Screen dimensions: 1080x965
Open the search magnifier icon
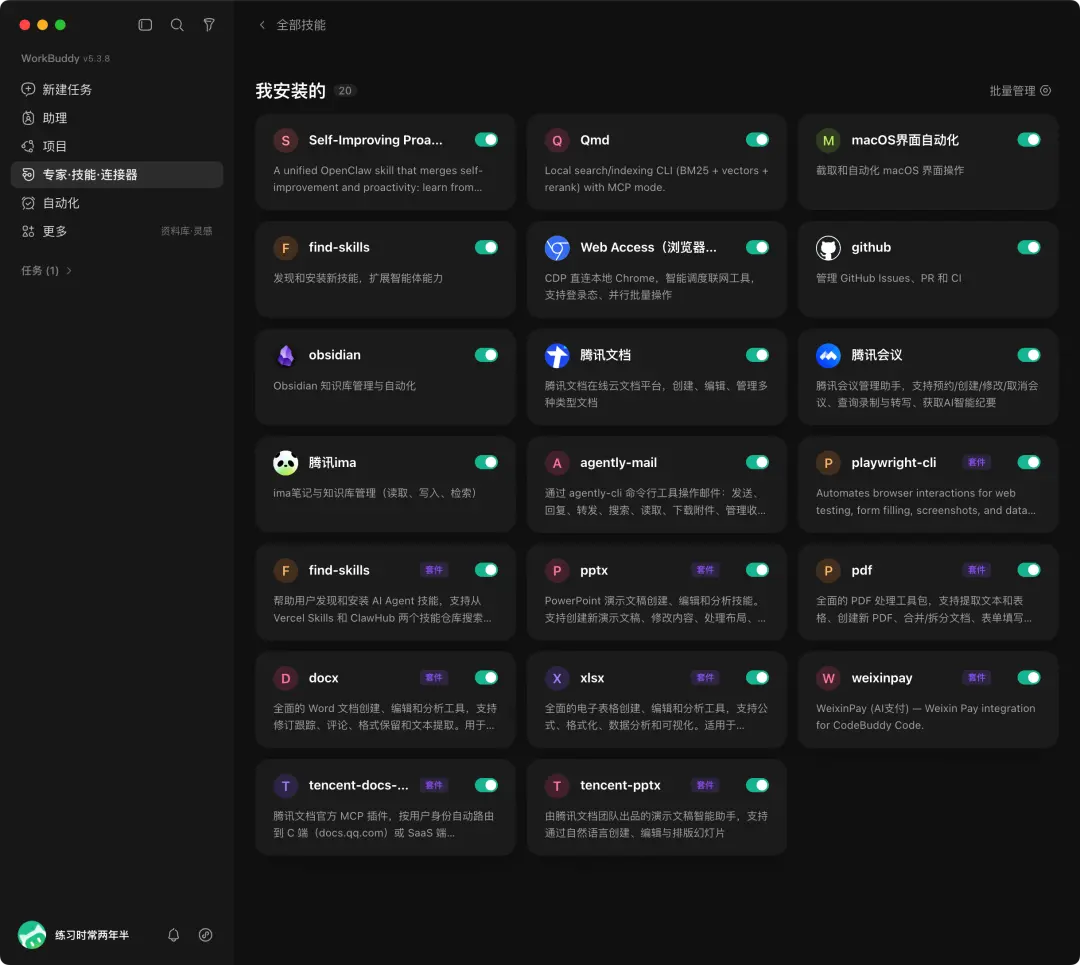coord(177,25)
